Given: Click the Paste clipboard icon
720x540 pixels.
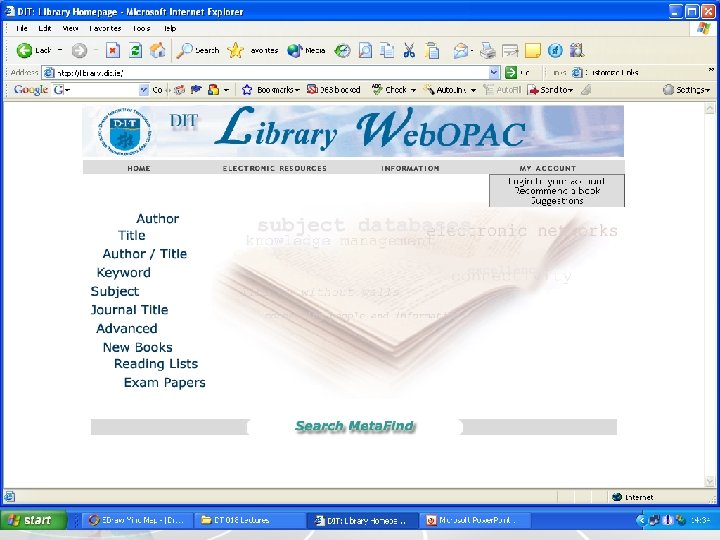Looking at the screenshot, I should click(x=432, y=51).
